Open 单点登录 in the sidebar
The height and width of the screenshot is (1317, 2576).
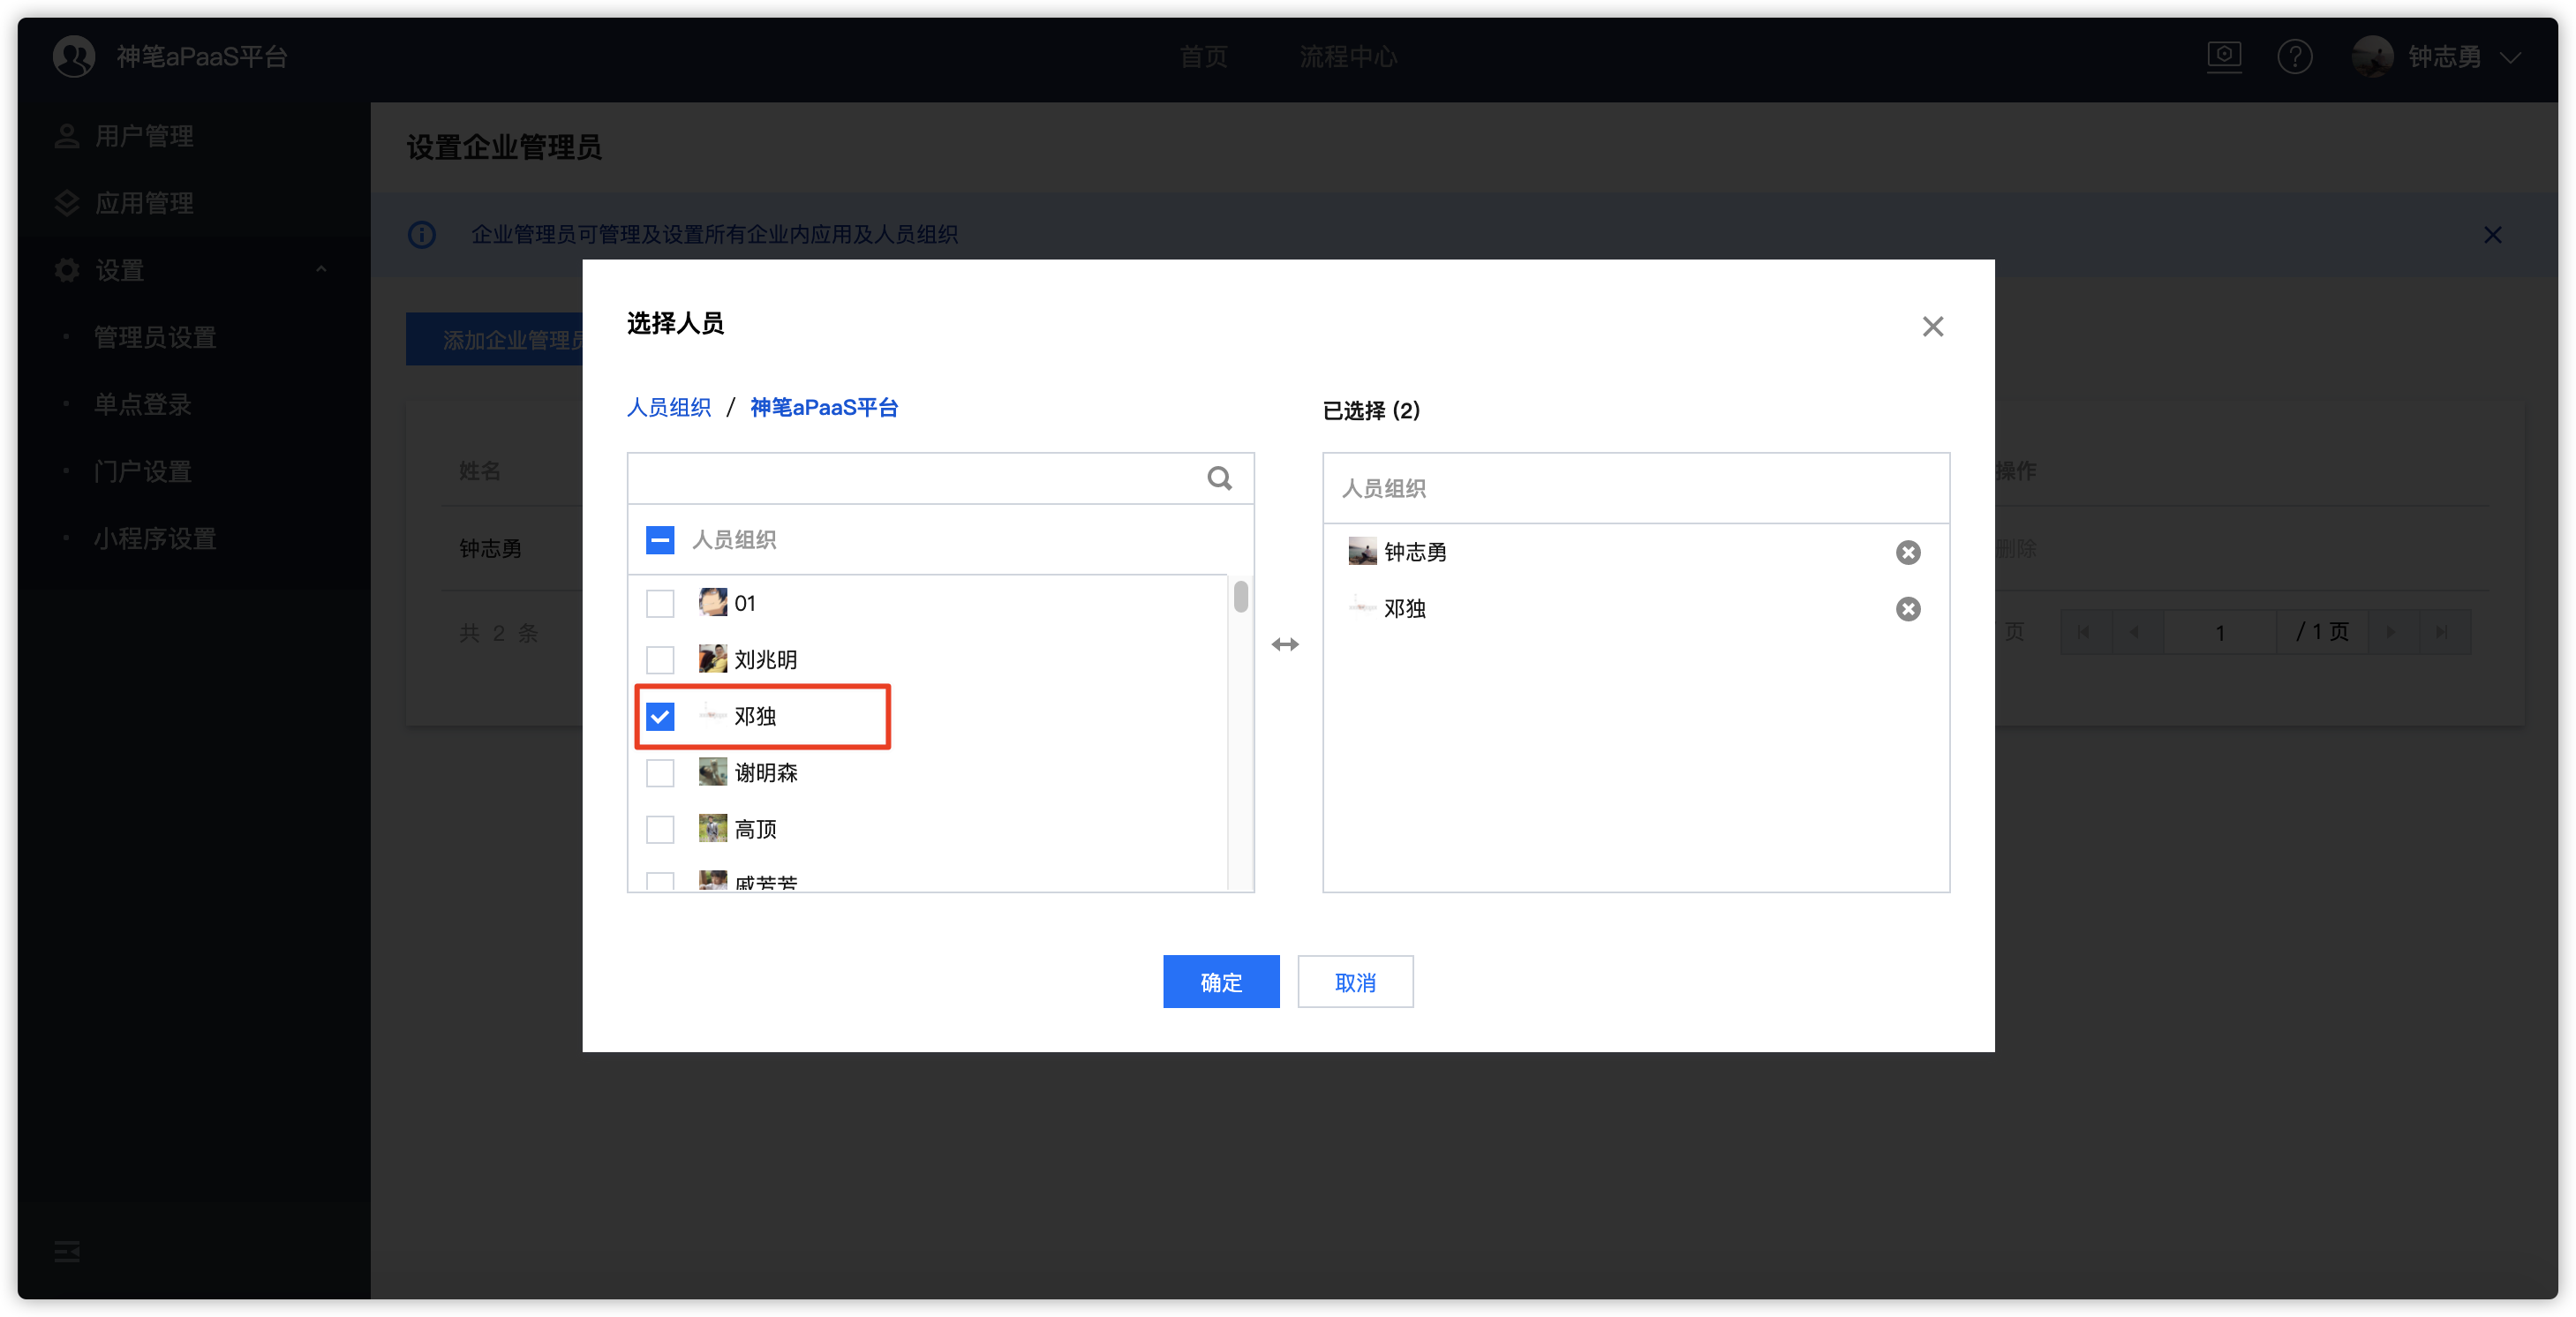tap(142, 404)
